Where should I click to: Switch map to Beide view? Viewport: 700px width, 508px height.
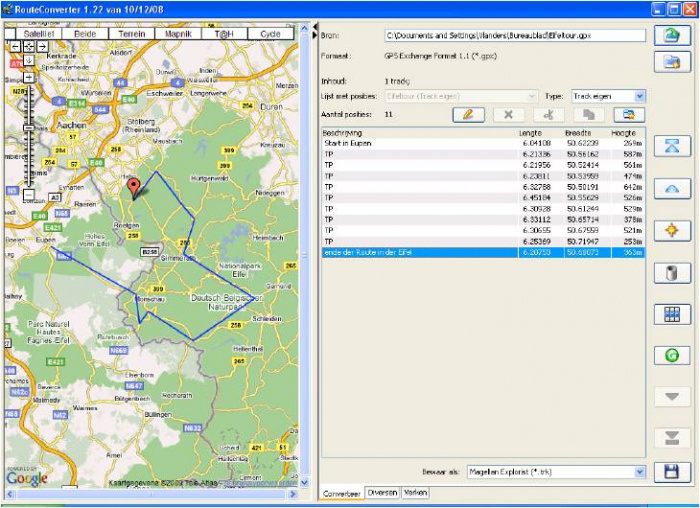point(85,33)
